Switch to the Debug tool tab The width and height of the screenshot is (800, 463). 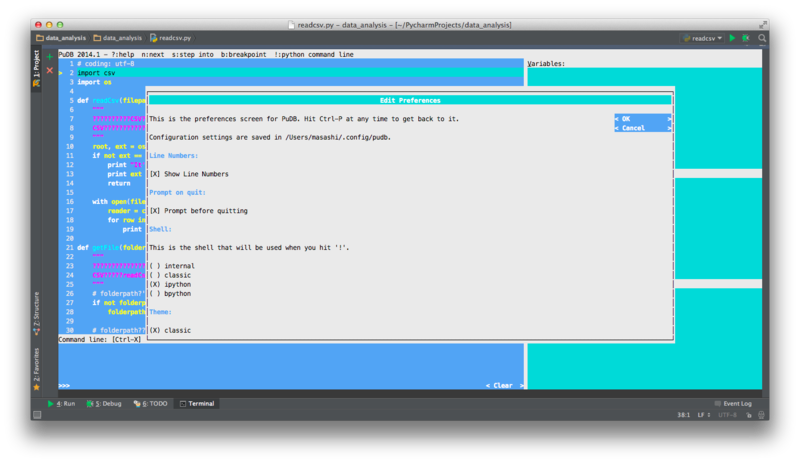(x=104, y=403)
